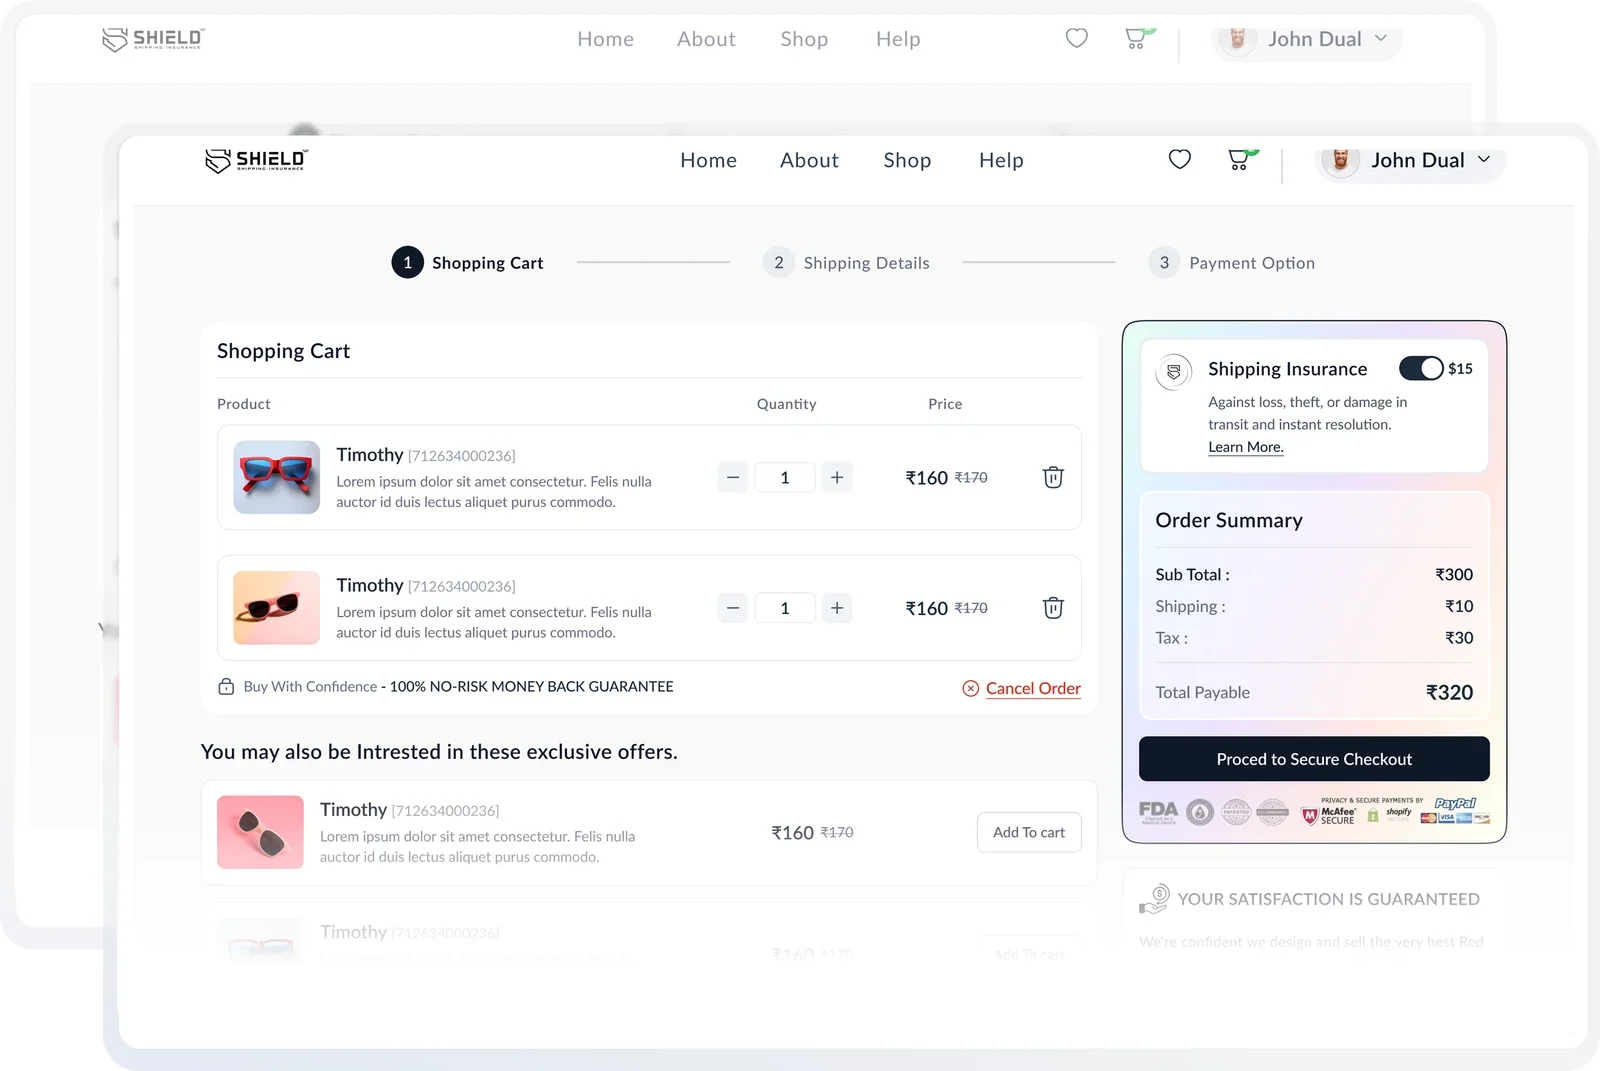The image size is (1600, 1071).
Task: Open Home in front window navigation
Action: point(708,160)
